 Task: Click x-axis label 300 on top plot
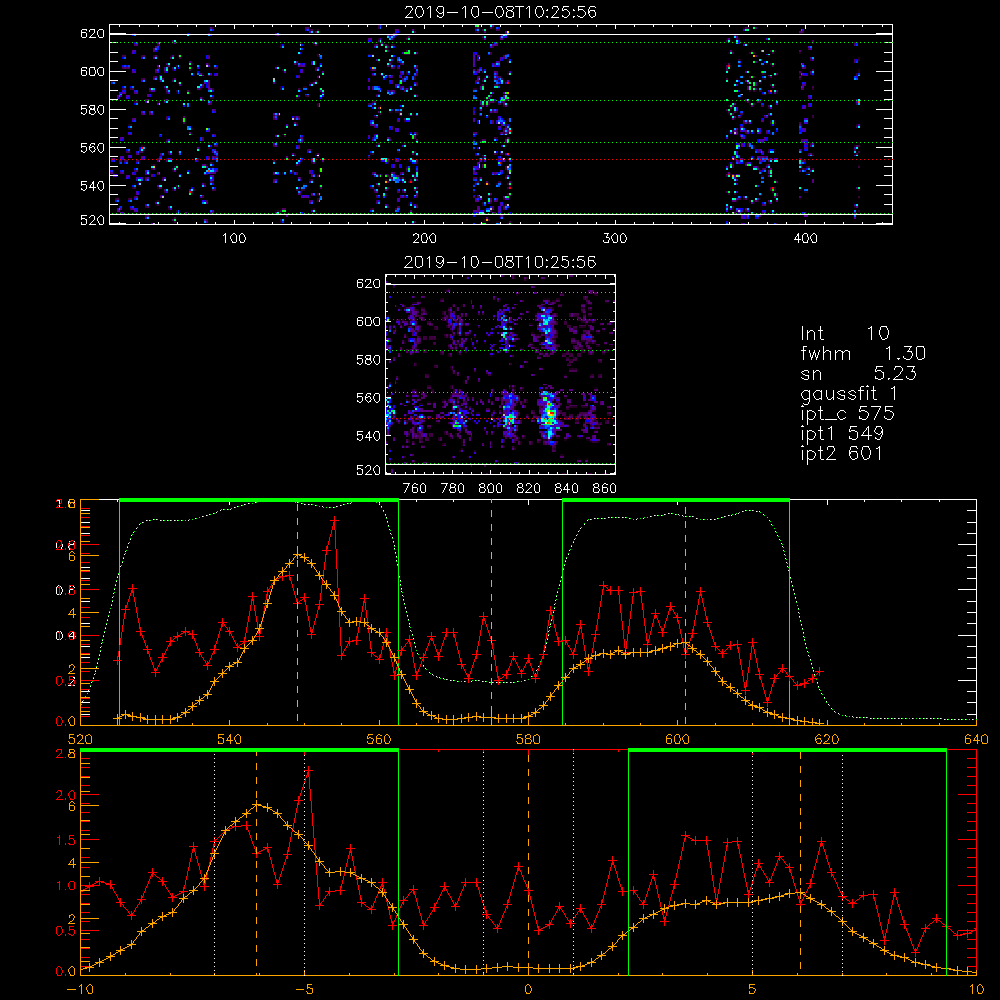coord(615,239)
